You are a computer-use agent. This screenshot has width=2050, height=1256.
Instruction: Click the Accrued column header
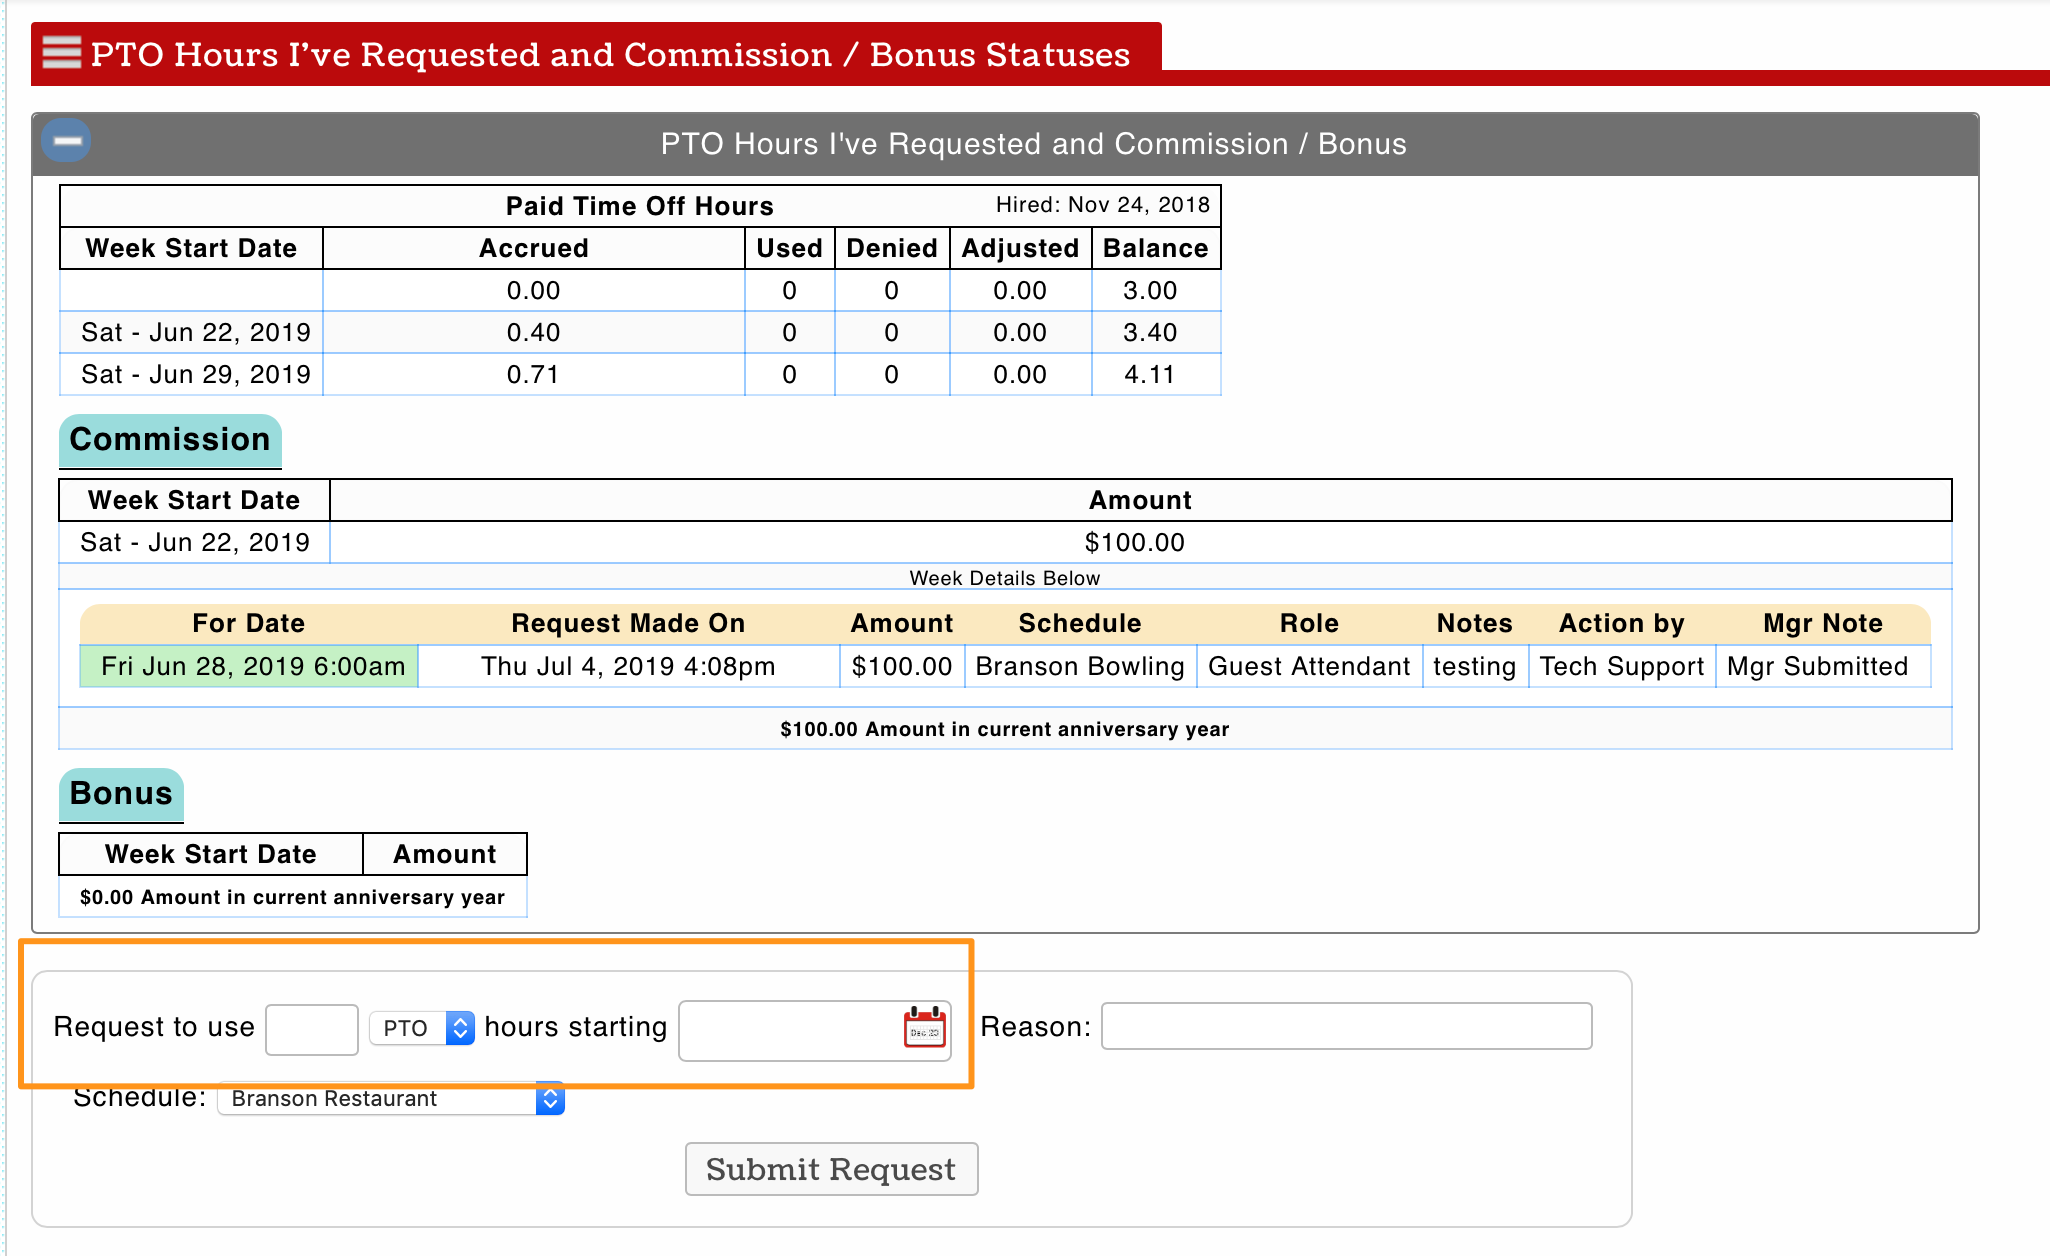533,249
